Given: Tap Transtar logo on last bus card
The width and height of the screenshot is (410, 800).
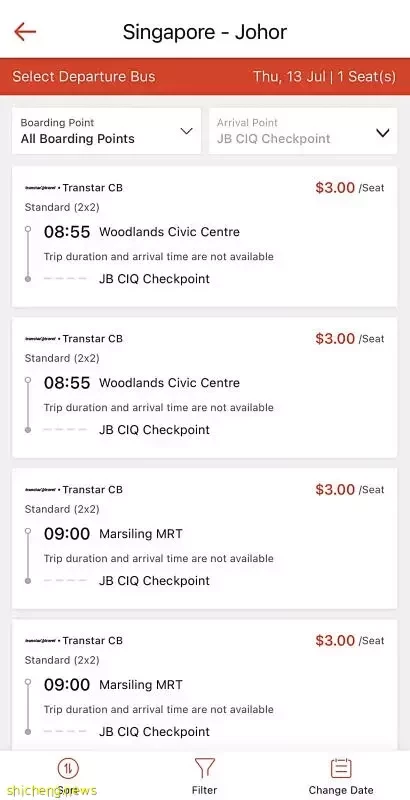Looking at the screenshot, I should 42,641.
